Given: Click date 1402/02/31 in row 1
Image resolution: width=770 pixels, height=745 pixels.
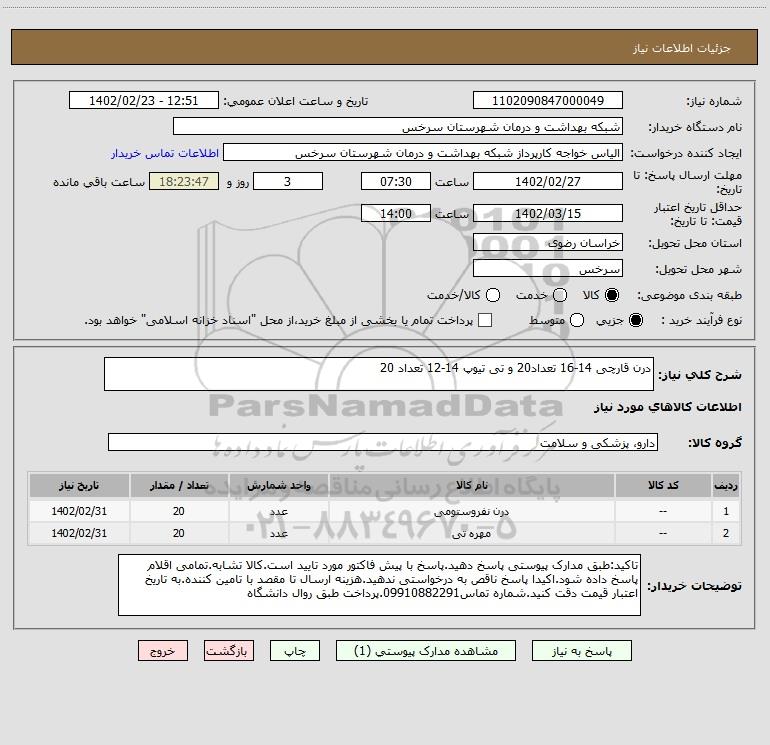Looking at the screenshot, I should click(x=79, y=511).
